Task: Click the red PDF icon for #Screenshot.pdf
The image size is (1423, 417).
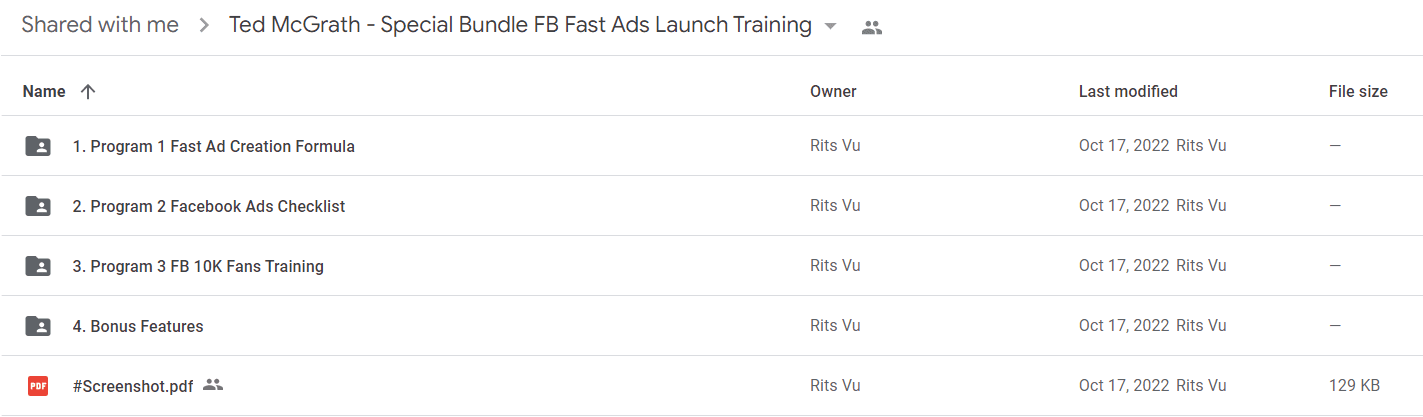Action: pos(38,386)
